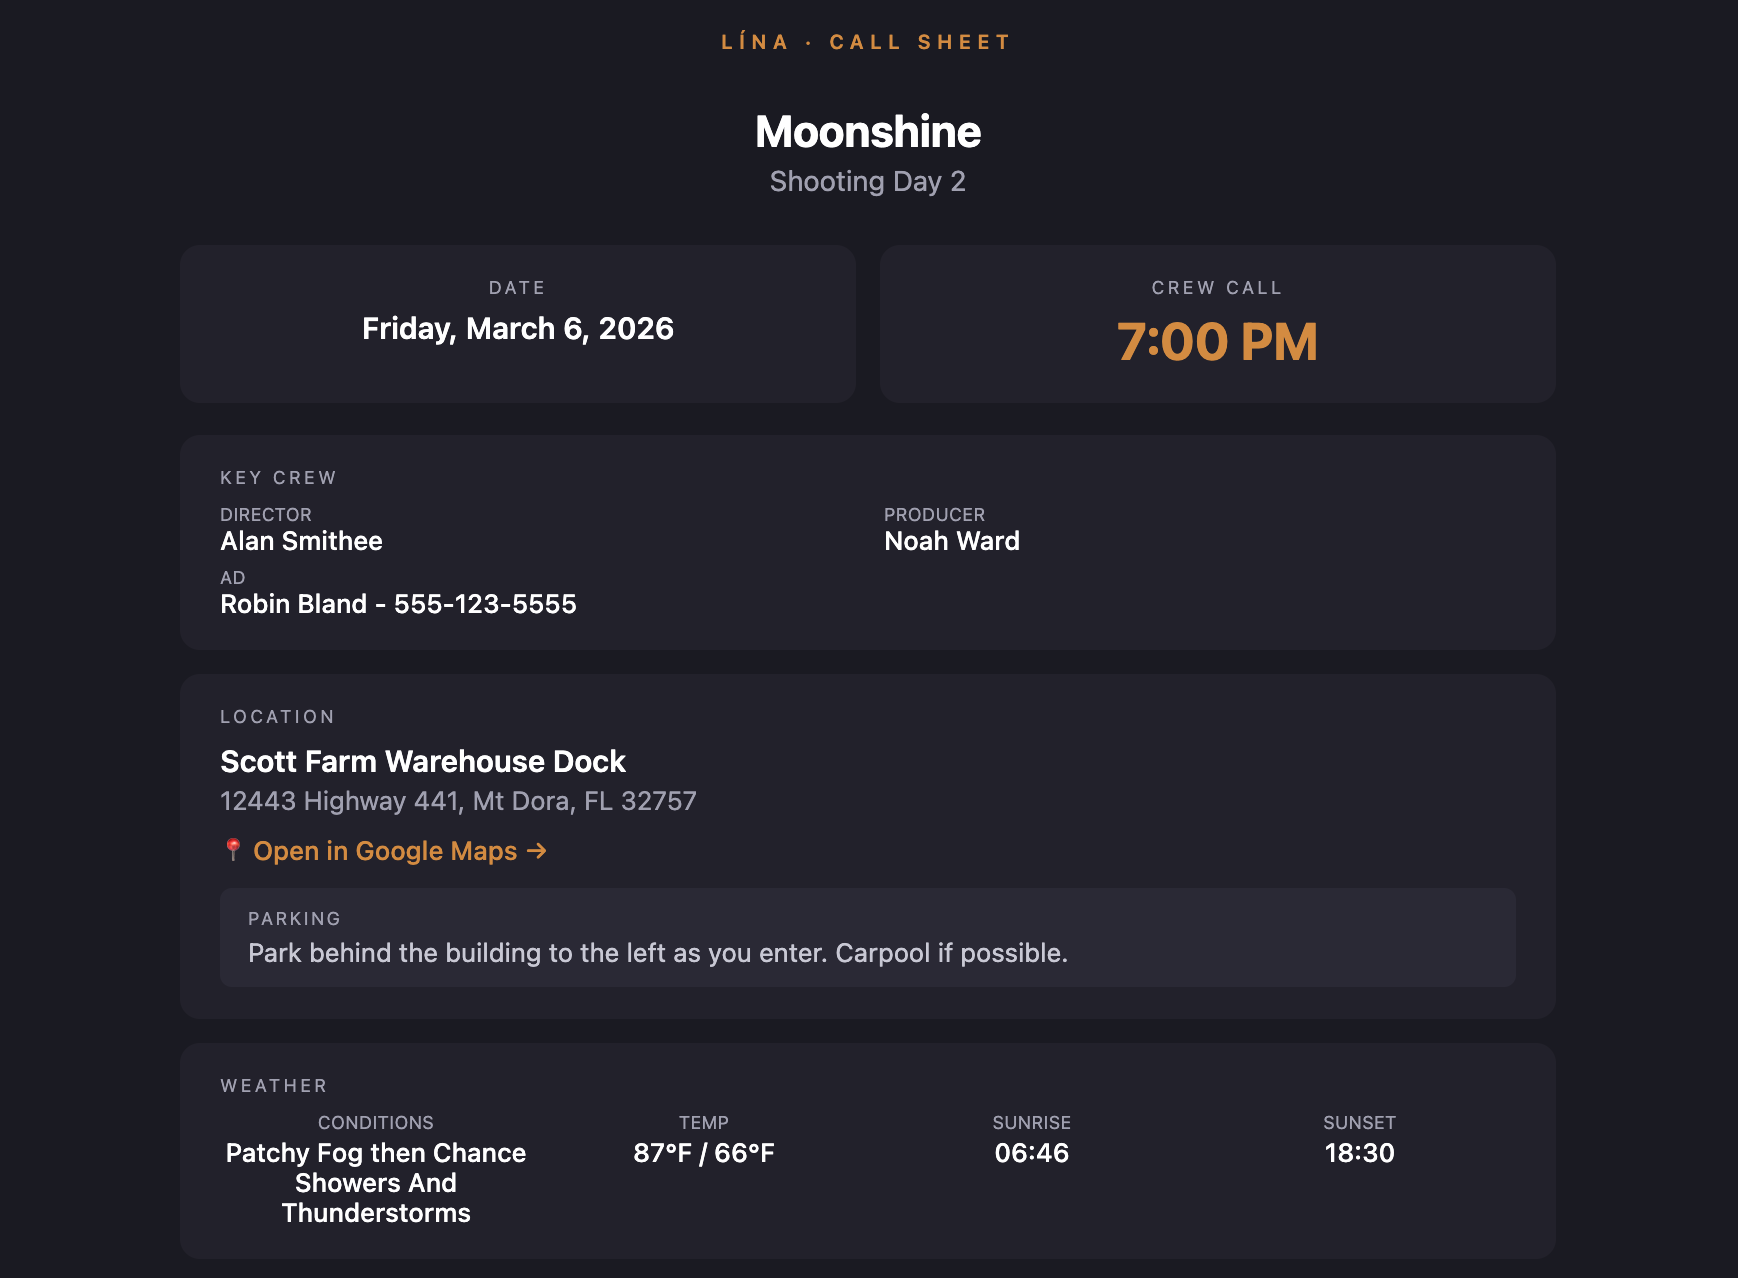Select director name Alan Smithee

301,541
